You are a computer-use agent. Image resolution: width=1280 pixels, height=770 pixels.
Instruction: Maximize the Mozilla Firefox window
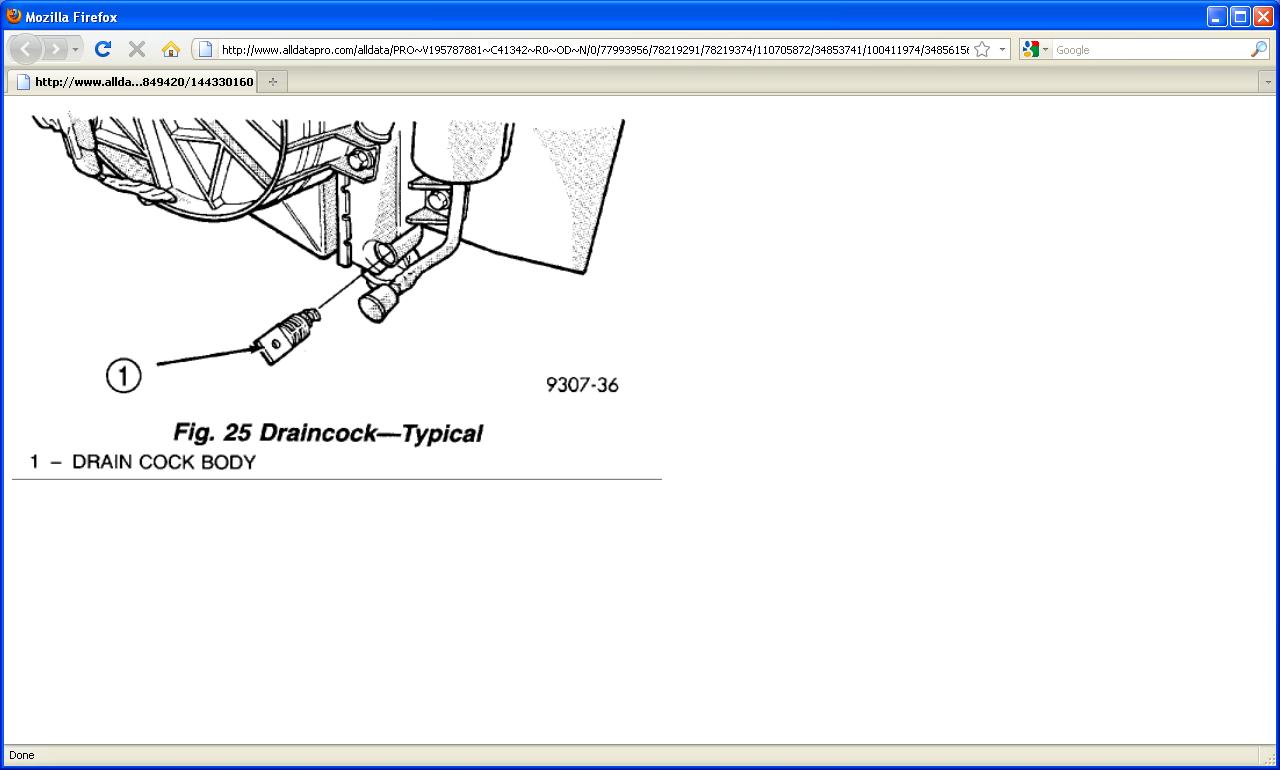point(1240,16)
